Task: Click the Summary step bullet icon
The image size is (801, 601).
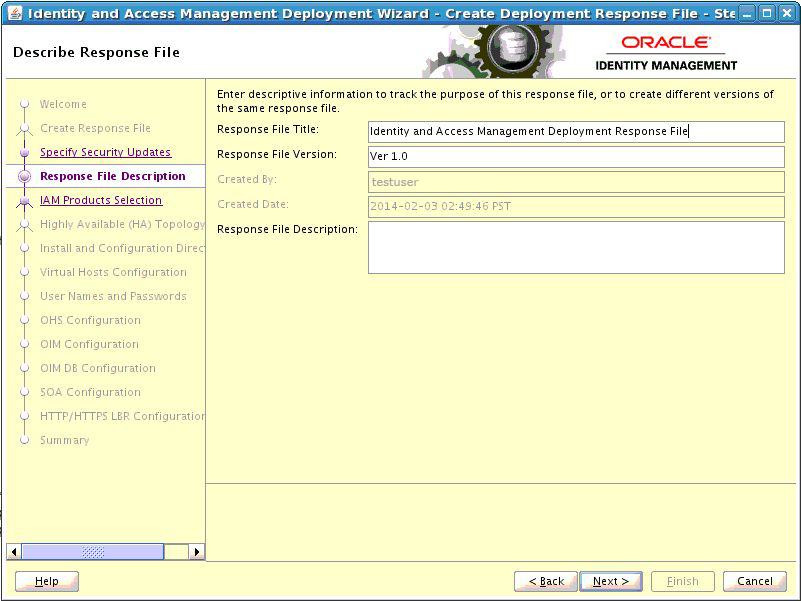Action: (24, 440)
